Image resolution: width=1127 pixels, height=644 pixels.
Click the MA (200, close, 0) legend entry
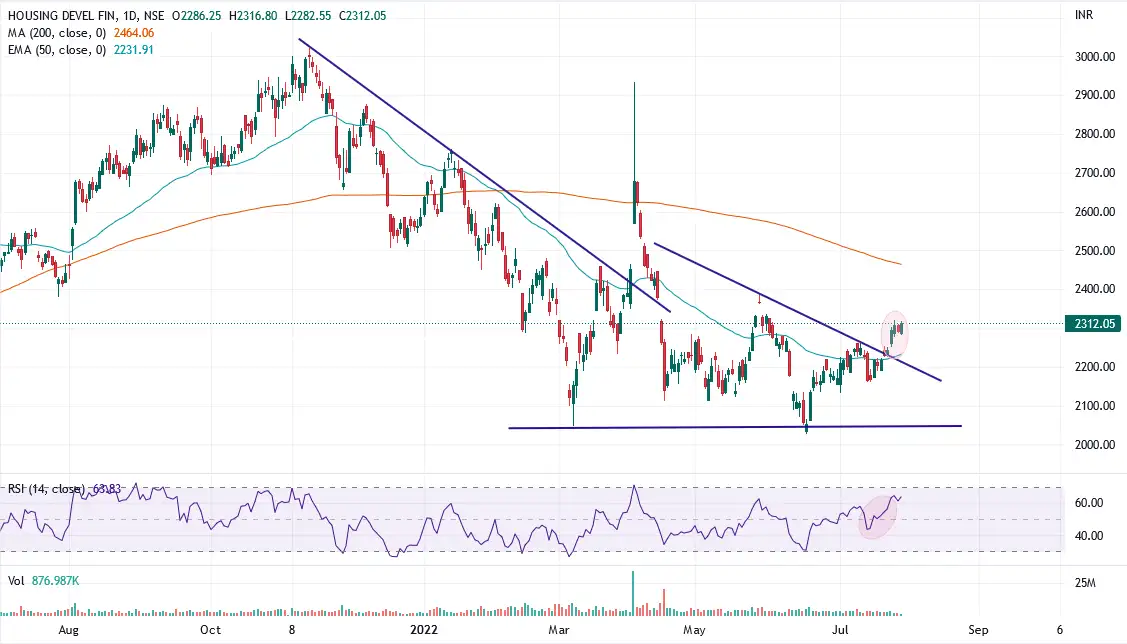[x=55, y=33]
